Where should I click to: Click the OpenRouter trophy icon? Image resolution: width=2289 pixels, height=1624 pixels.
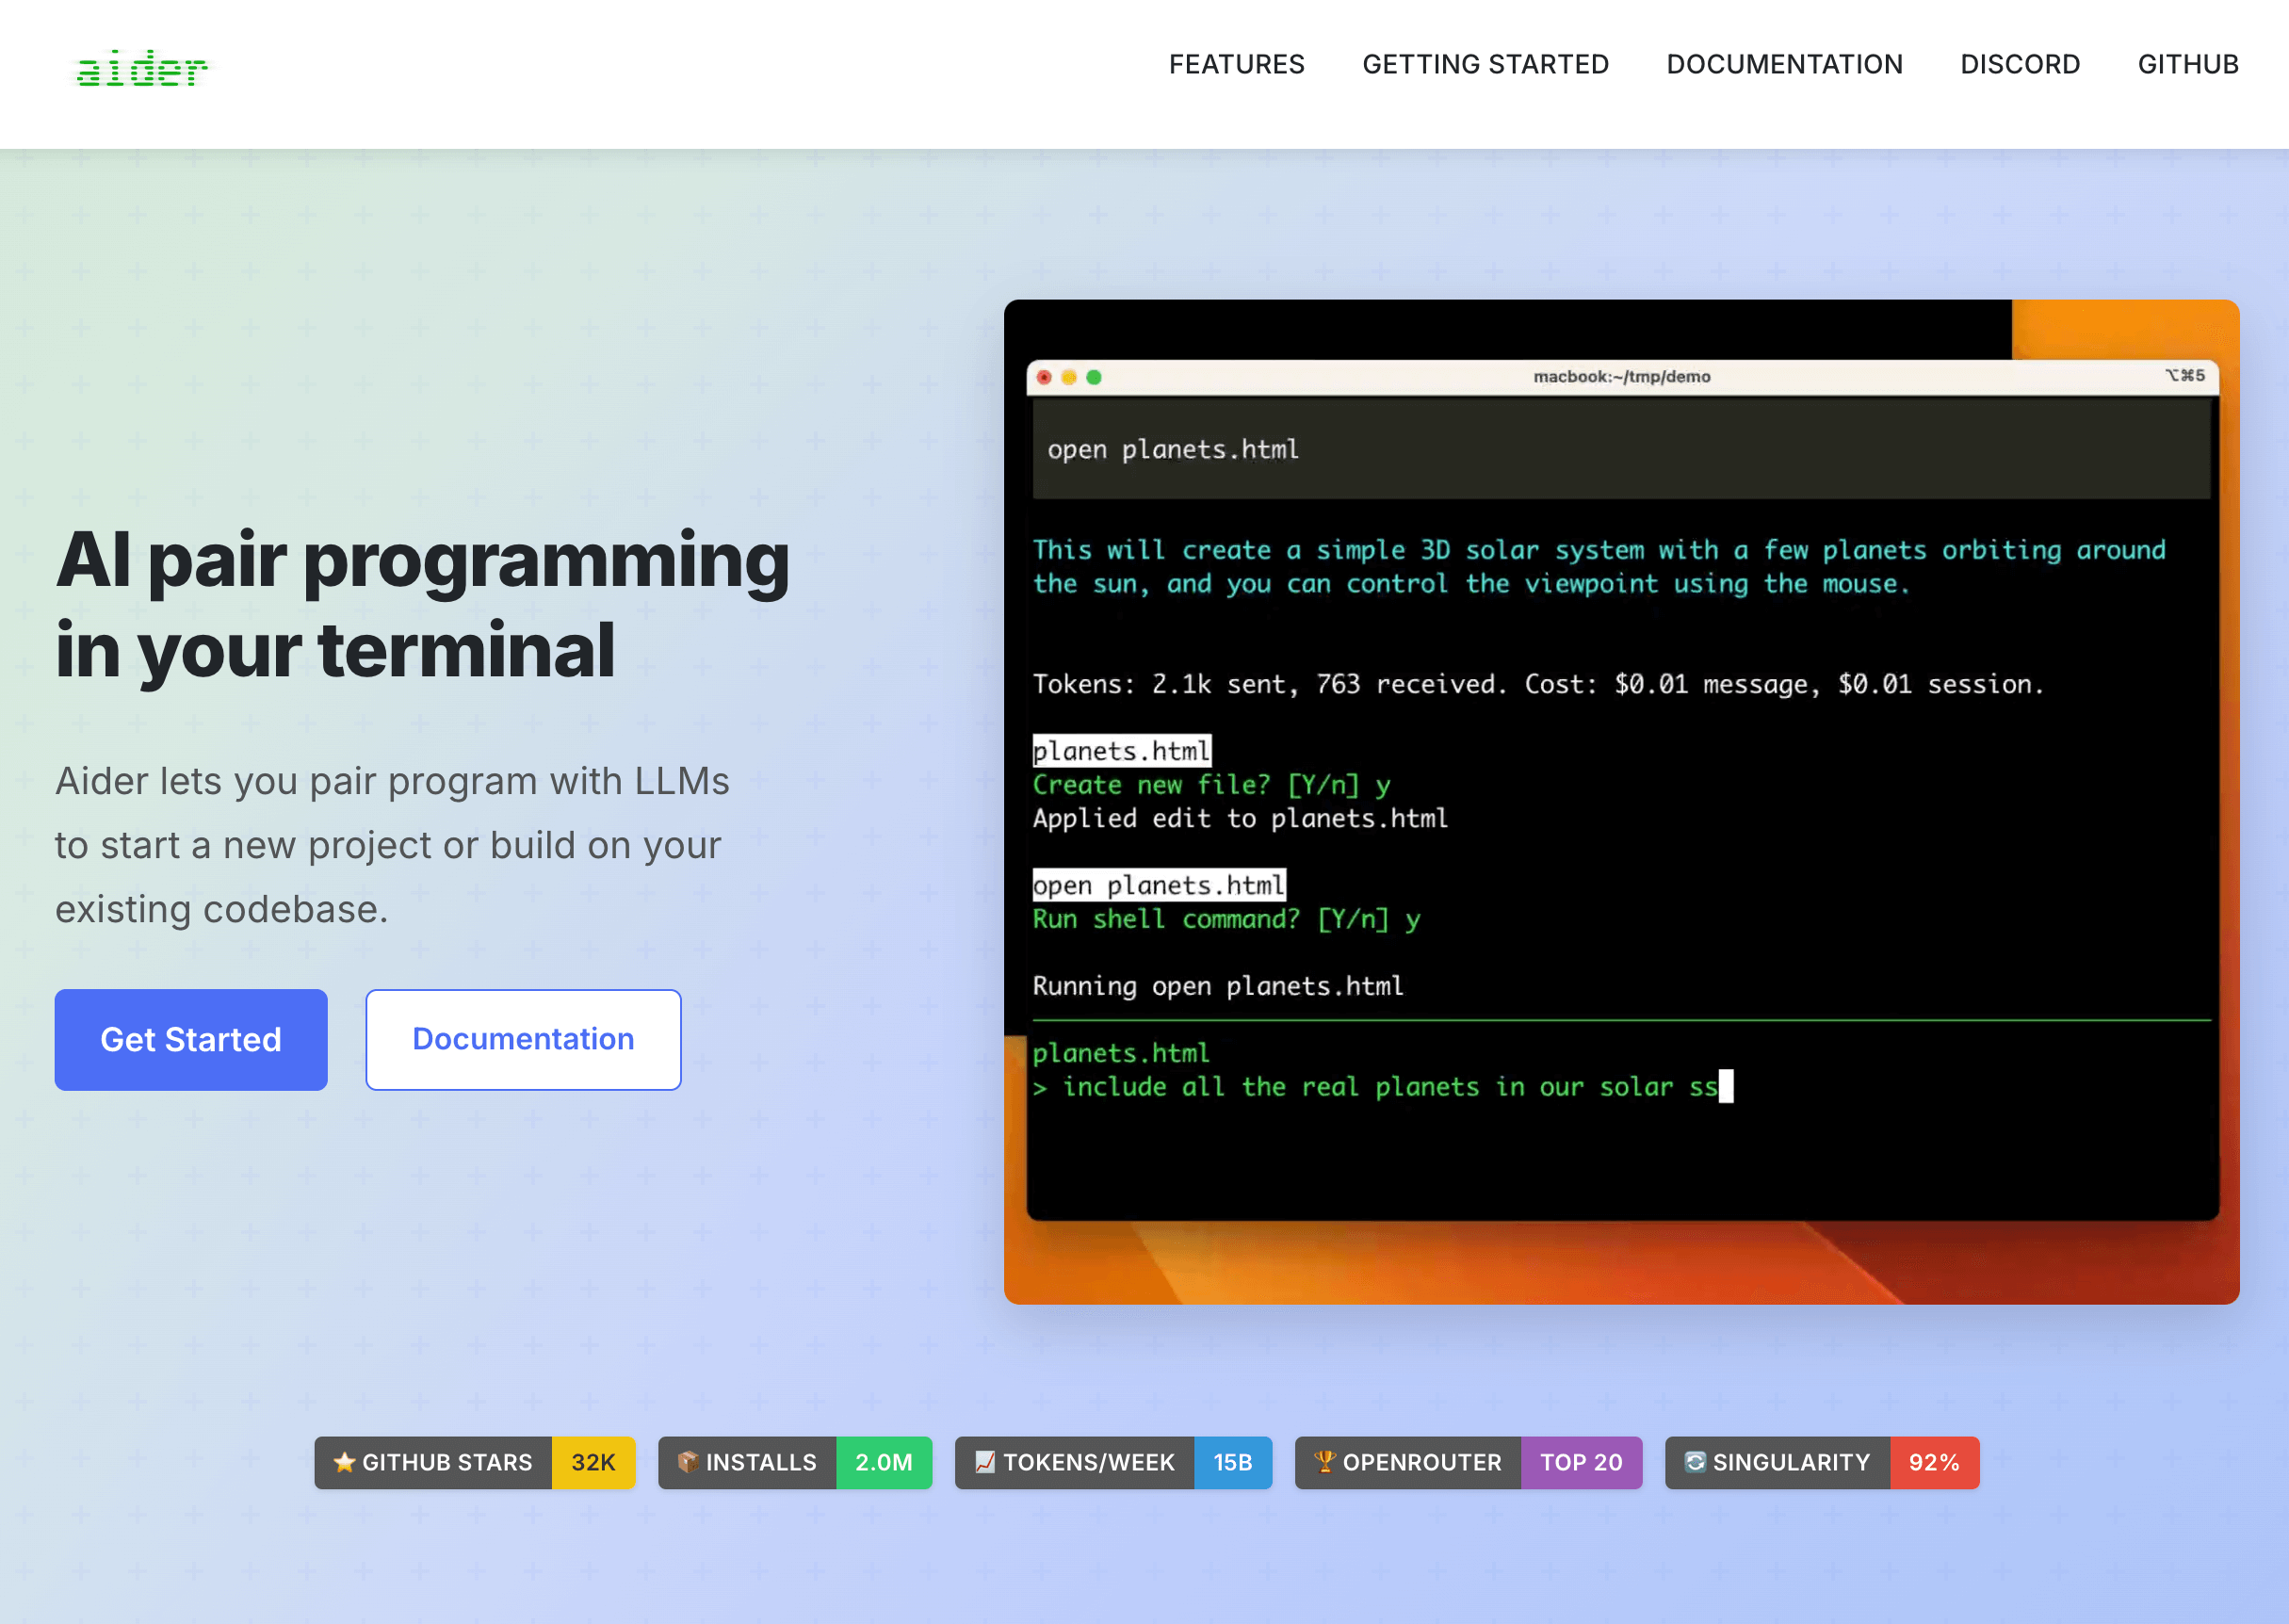click(x=1325, y=1462)
